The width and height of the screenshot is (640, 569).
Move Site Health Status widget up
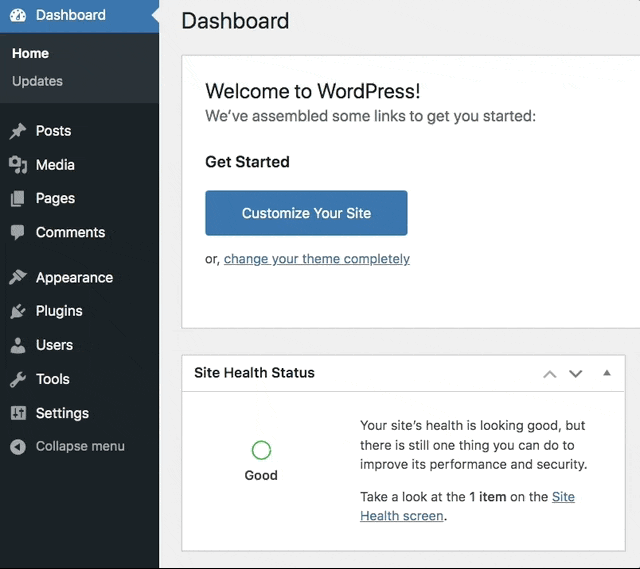coord(550,373)
